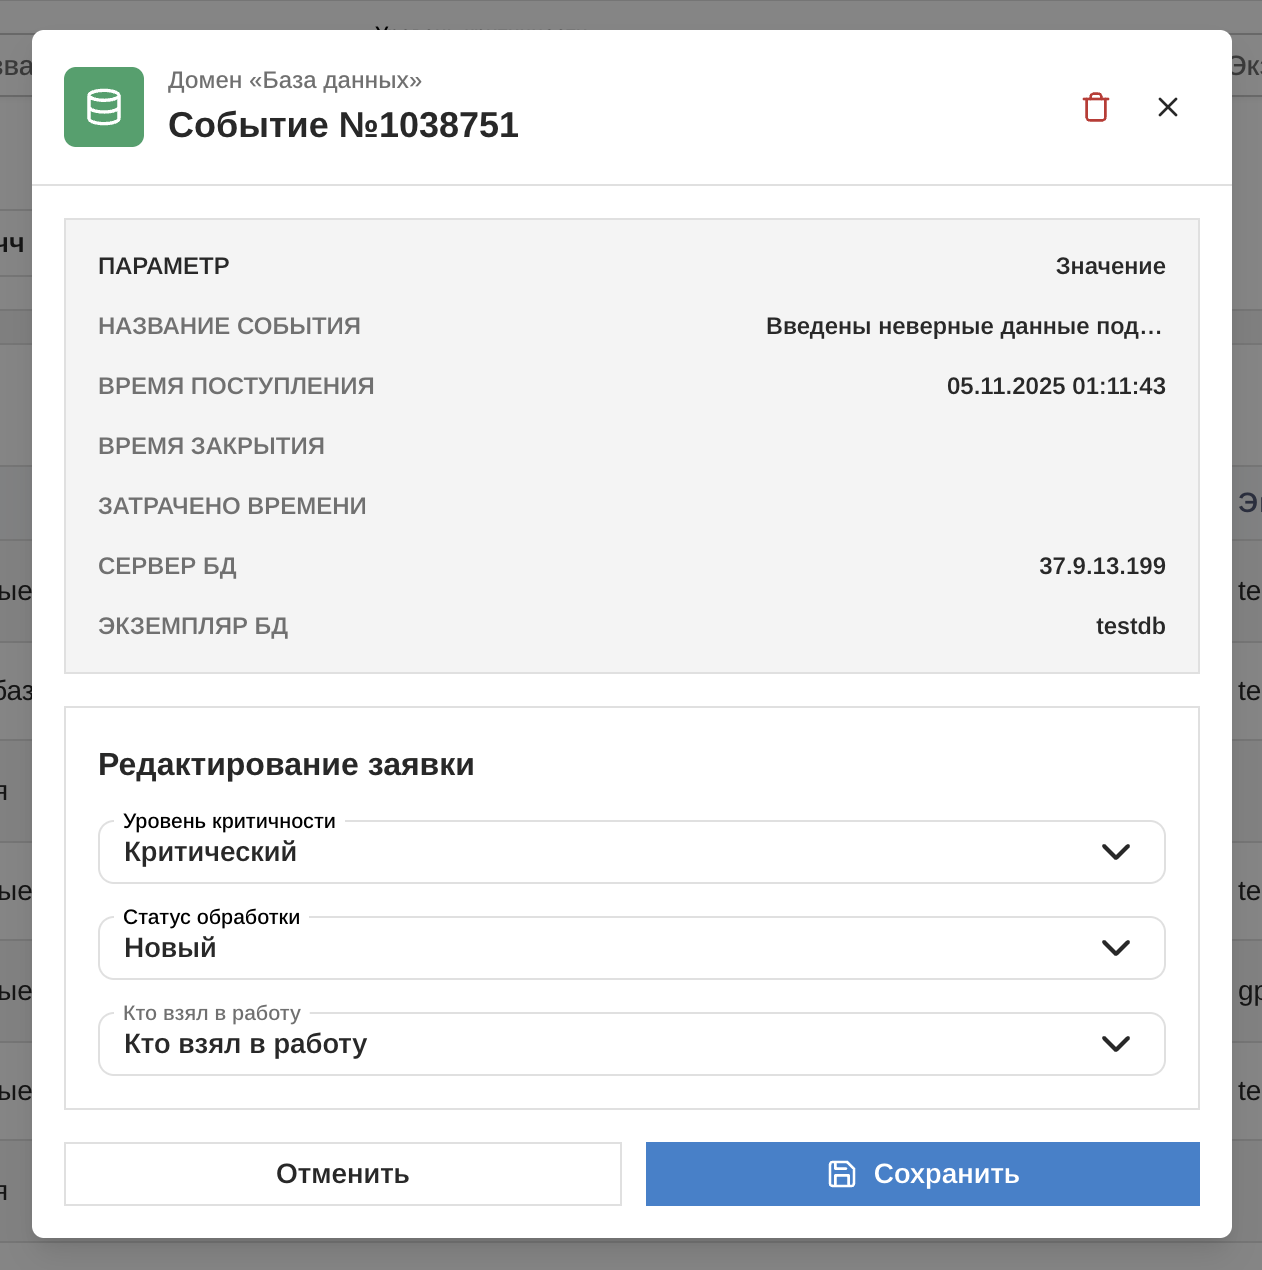Click the server IP 37.9.13.199
The width and height of the screenshot is (1262, 1270).
tap(1103, 565)
